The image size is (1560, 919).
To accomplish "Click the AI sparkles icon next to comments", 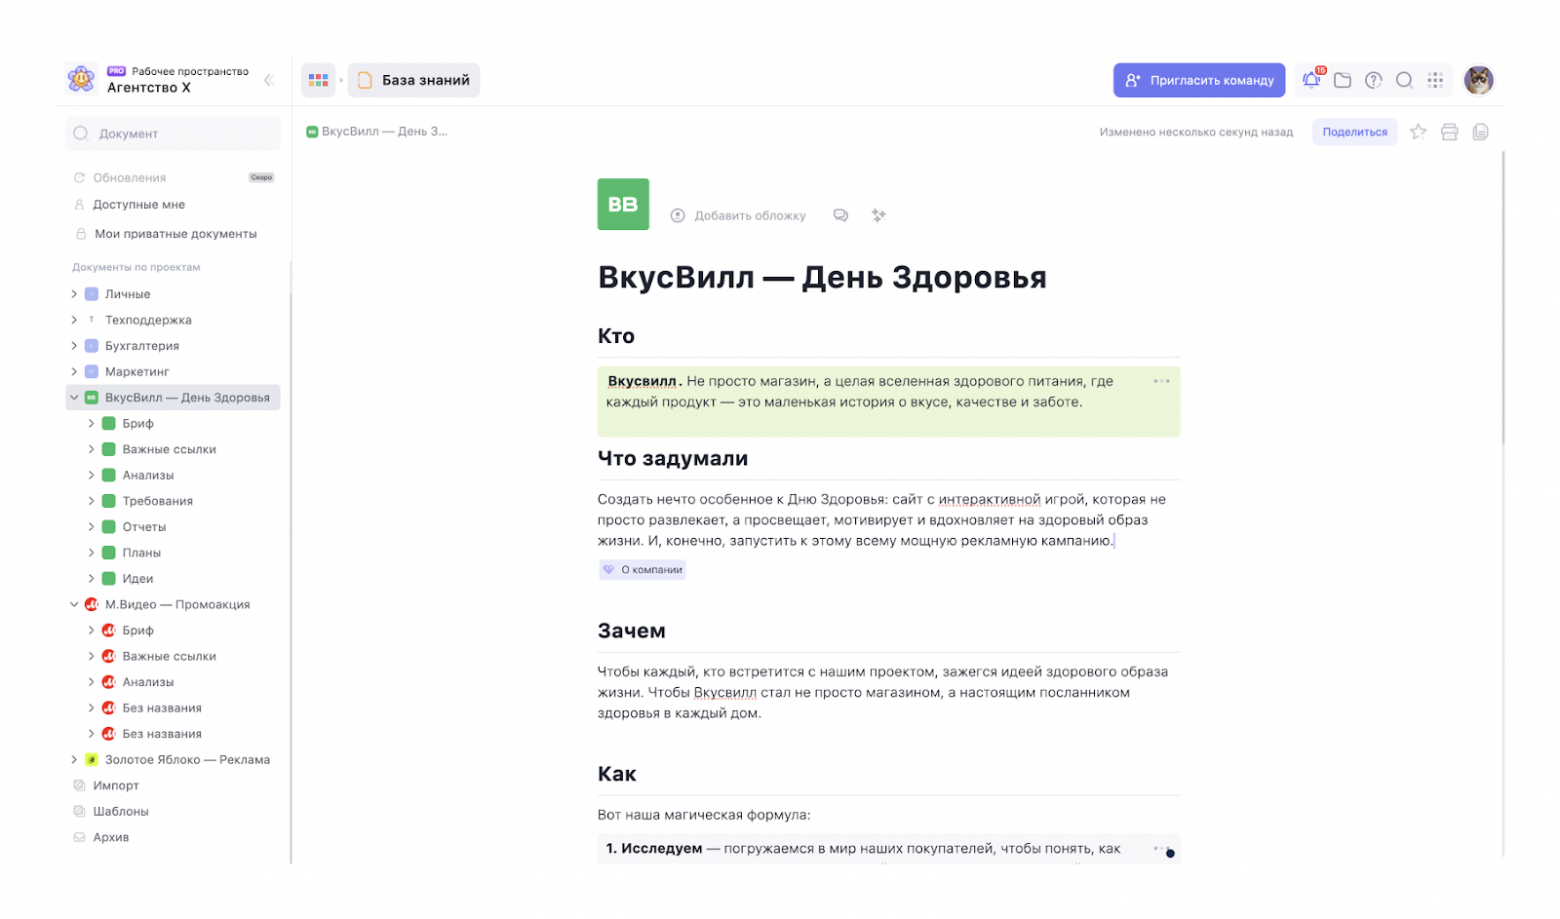I will (x=878, y=215).
